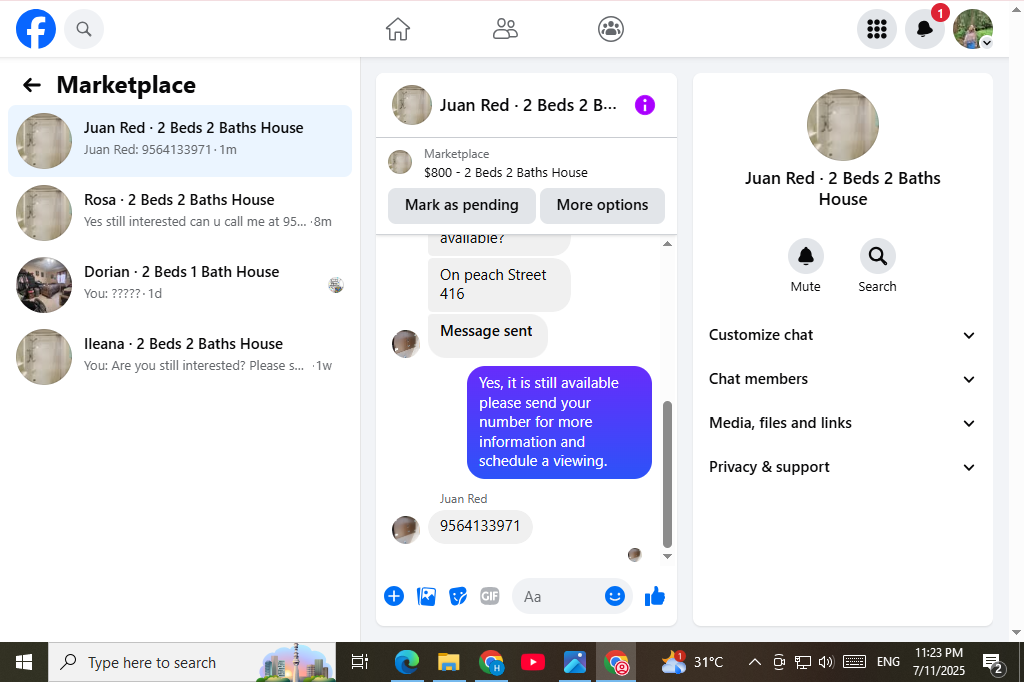Open the clock showing 11:23 PM

pyautogui.click(x=939, y=662)
